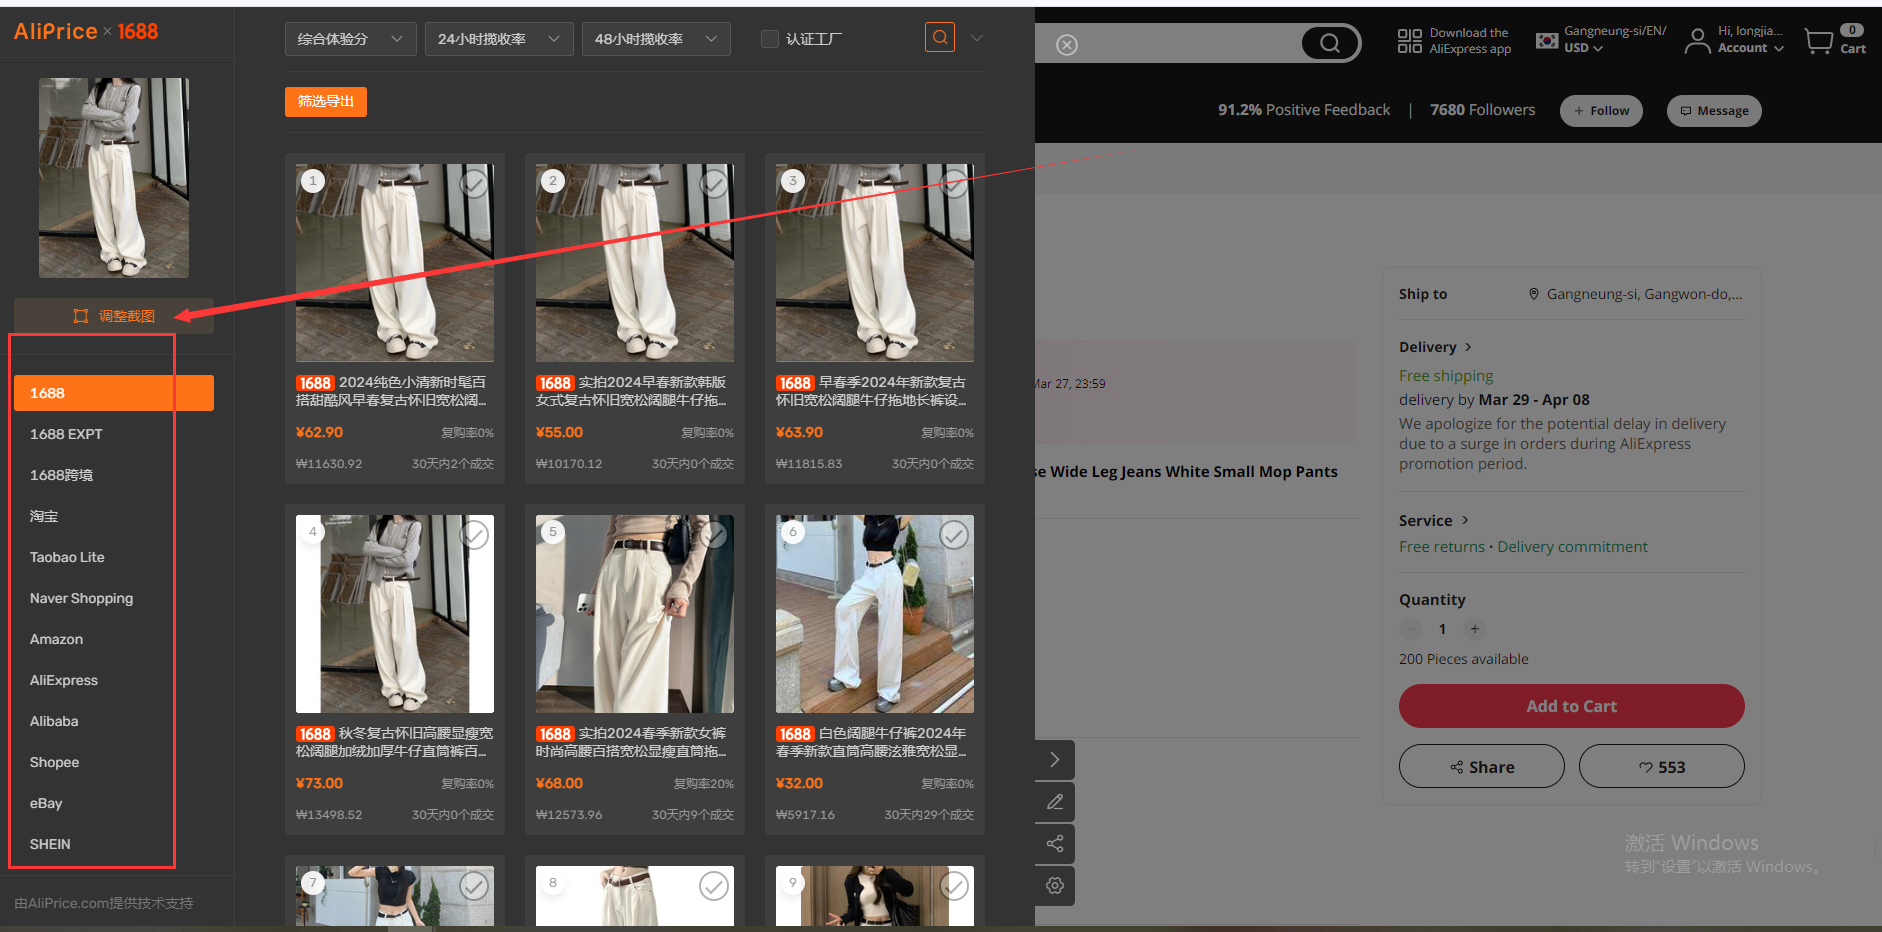Check the select circle on product 7
Screen dimensions: 1882x932
[x=474, y=886]
